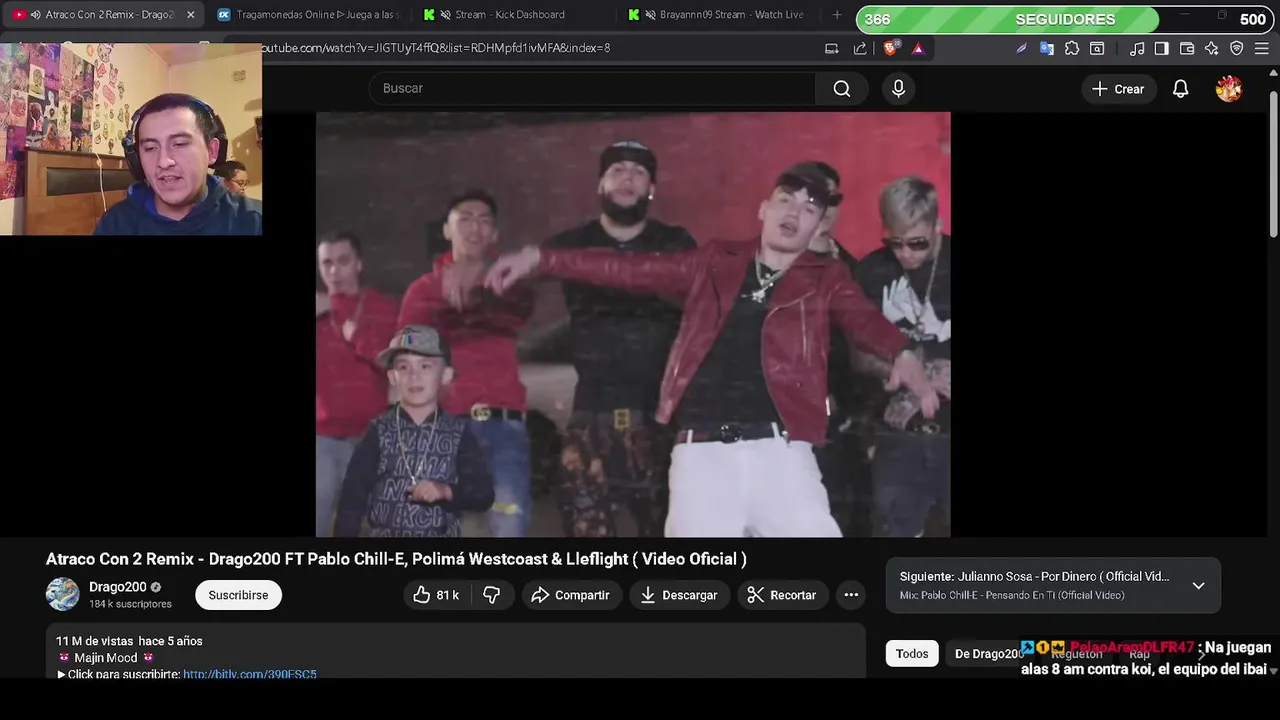Open a new browser tab
Viewport: 1280px width, 720px height.
pyautogui.click(x=837, y=15)
